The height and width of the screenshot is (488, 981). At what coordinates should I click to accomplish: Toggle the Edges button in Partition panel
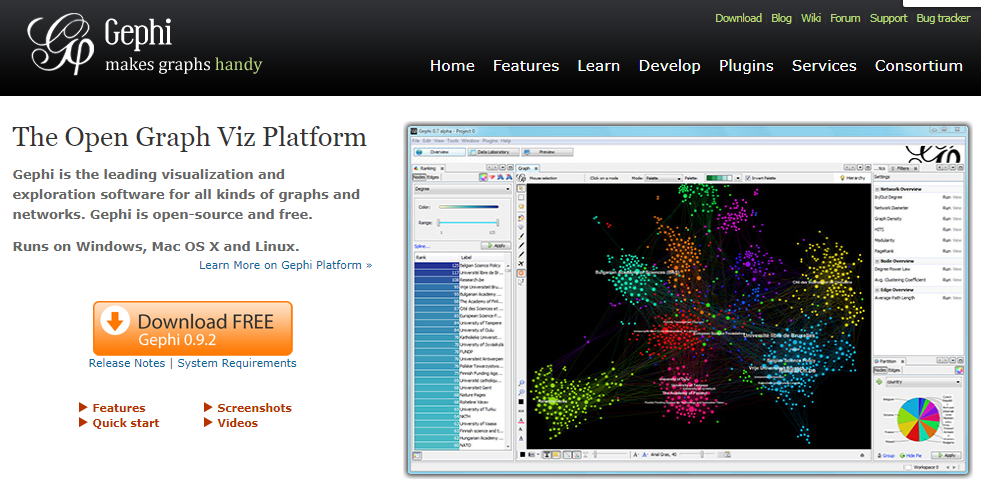tap(893, 369)
